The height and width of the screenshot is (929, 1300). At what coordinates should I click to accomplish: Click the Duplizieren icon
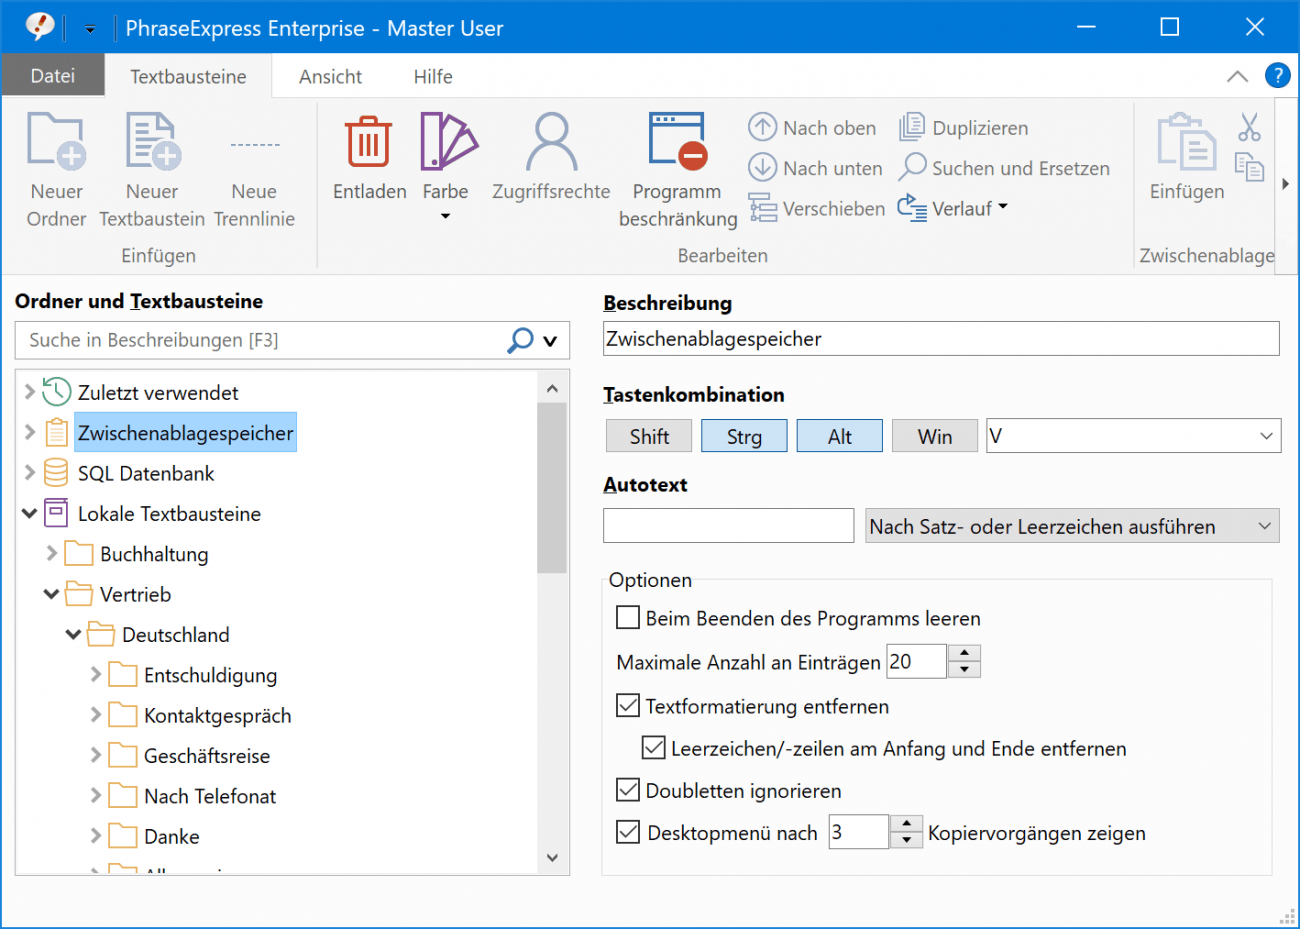click(912, 127)
